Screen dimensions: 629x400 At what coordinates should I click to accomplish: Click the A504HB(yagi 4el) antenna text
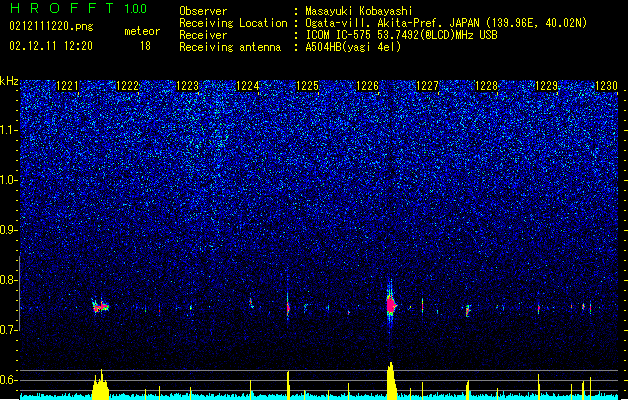coord(353,47)
